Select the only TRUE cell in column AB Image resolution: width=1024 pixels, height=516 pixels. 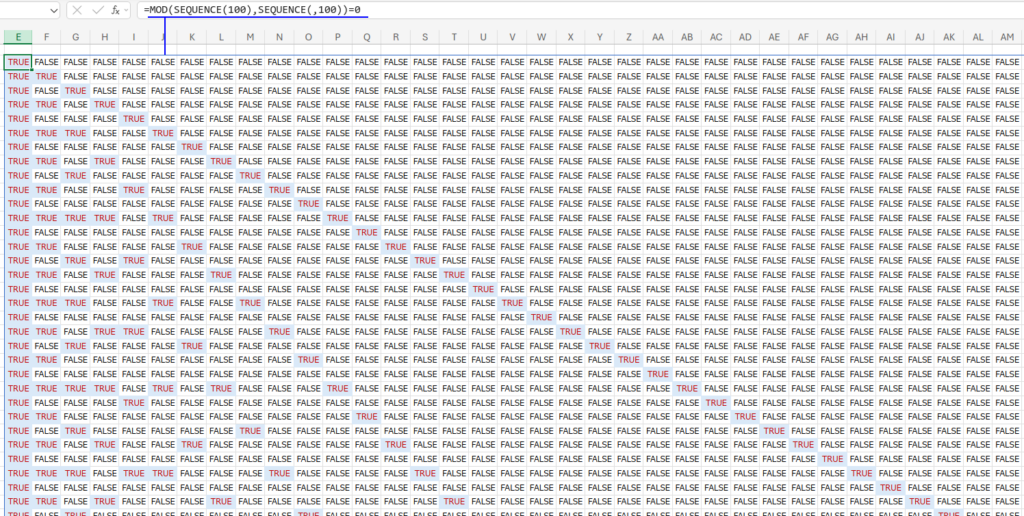click(687, 388)
